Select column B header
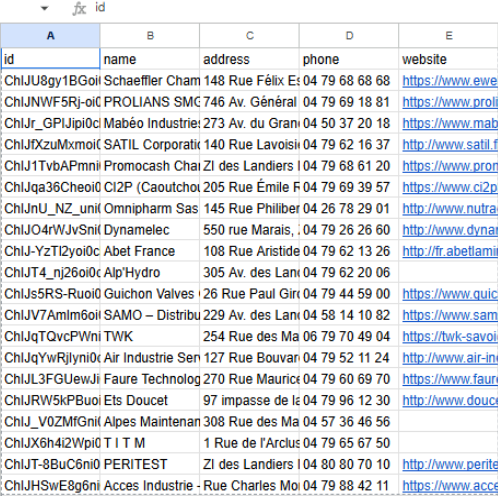 [x=150, y=36]
